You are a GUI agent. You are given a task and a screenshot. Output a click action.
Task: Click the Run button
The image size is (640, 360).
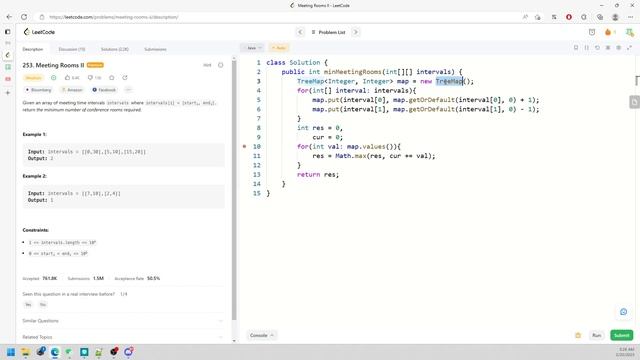596,335
